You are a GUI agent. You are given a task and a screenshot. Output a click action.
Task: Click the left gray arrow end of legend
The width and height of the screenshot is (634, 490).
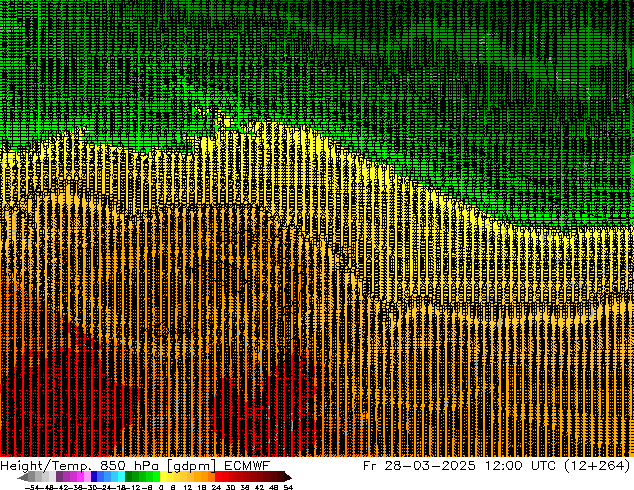(x=23, y=477)
